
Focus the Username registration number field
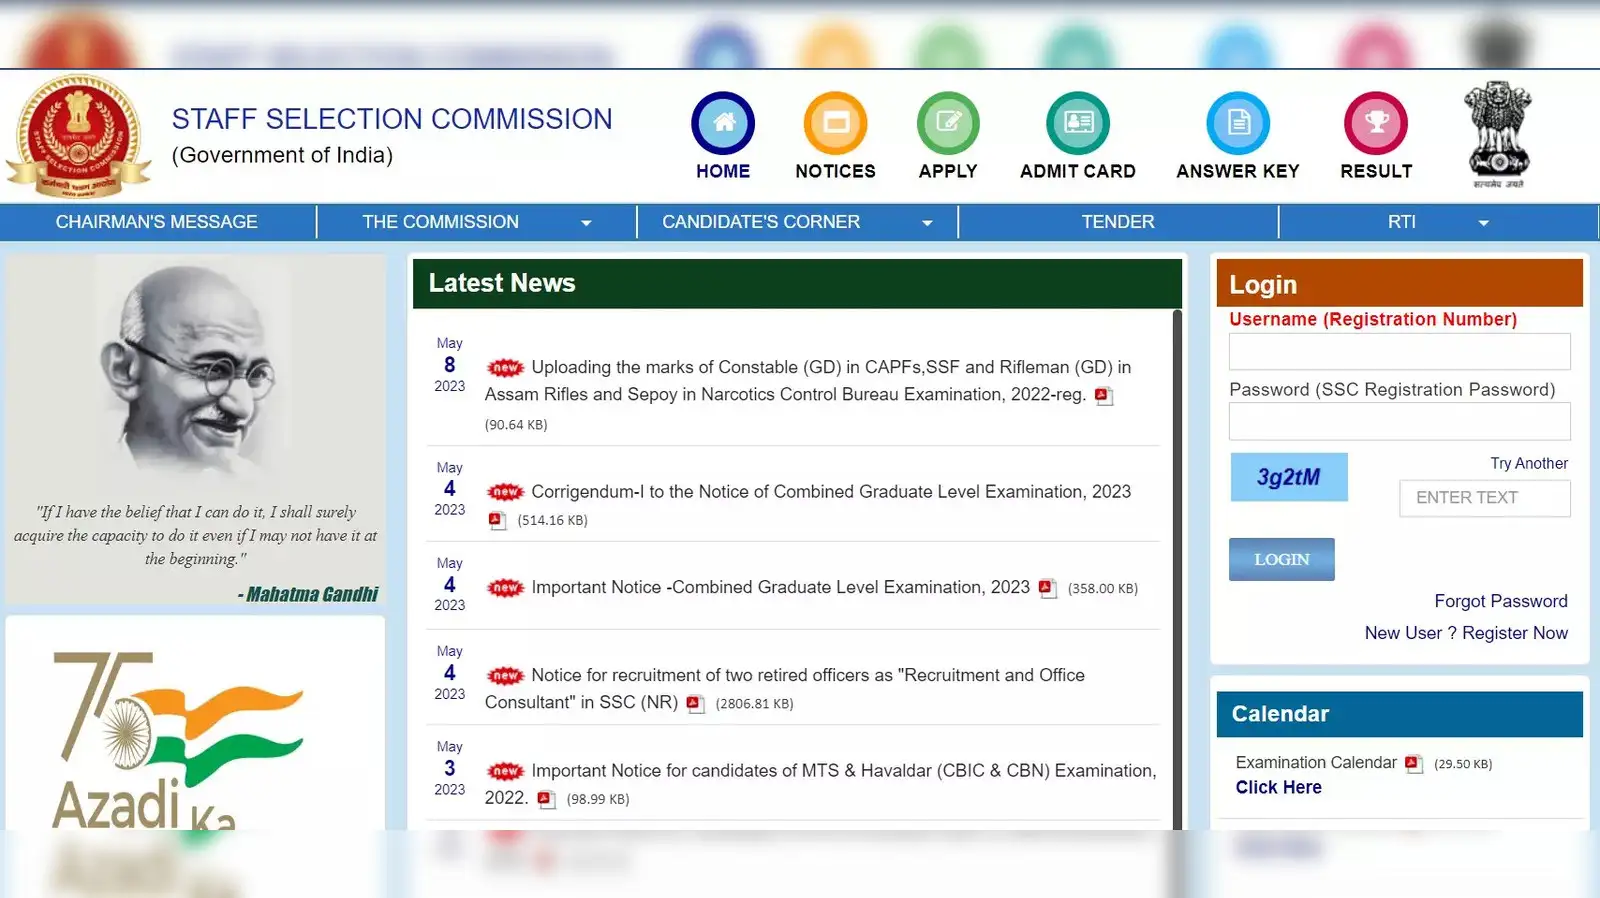pos(1399,352)
